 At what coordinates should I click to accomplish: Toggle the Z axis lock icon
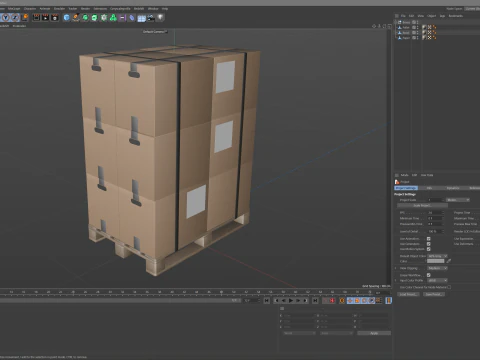15,17
